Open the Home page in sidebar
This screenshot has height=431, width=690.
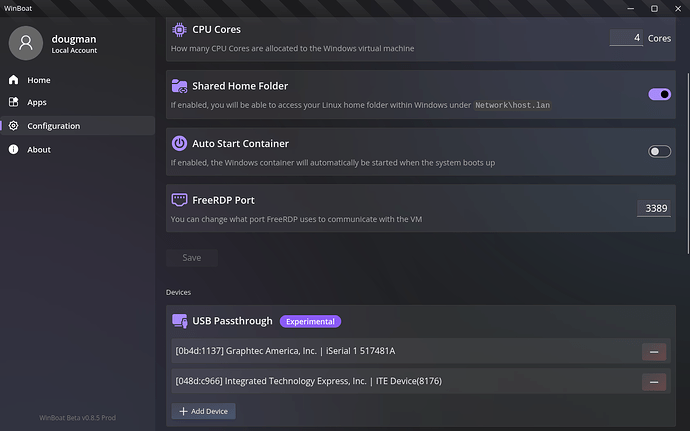(39, 80)
